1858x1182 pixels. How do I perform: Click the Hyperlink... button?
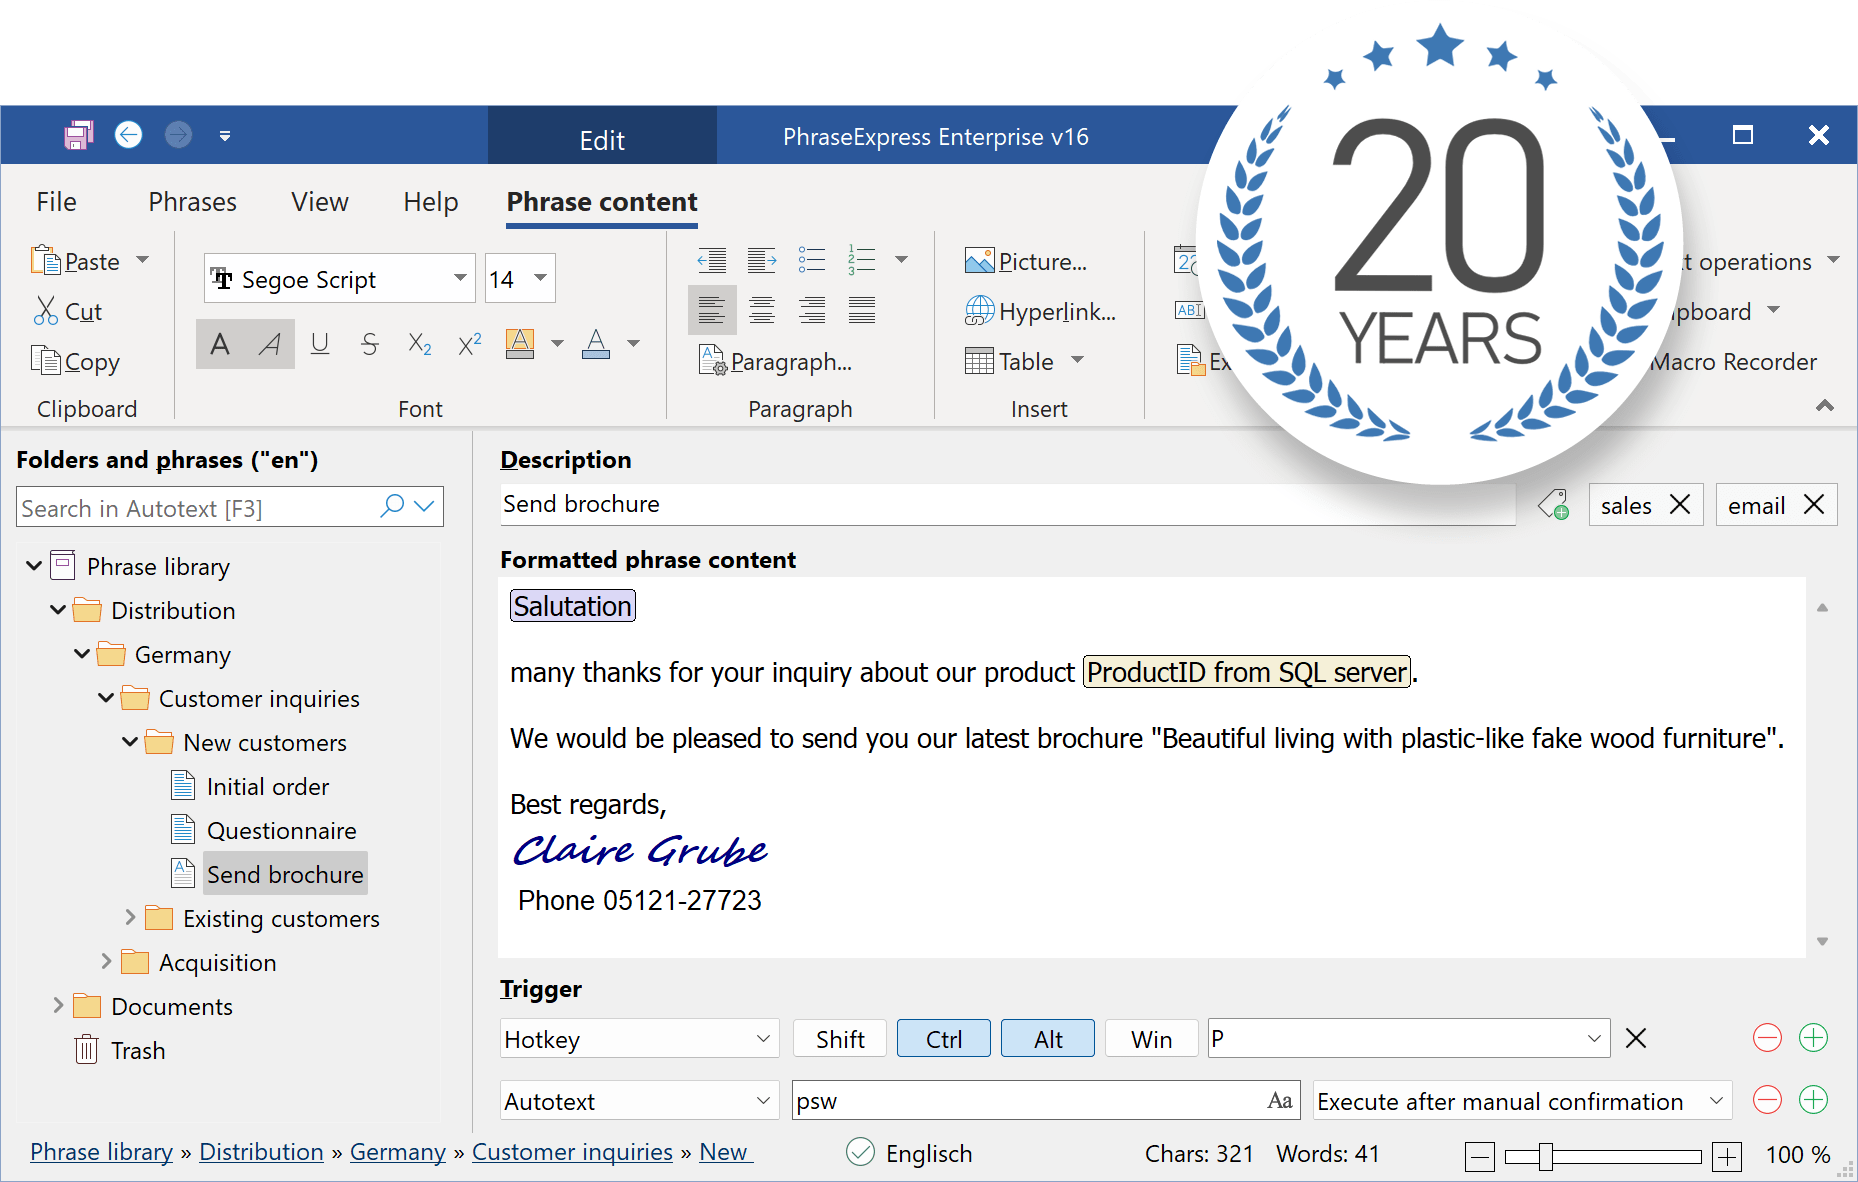(1041, 311)
